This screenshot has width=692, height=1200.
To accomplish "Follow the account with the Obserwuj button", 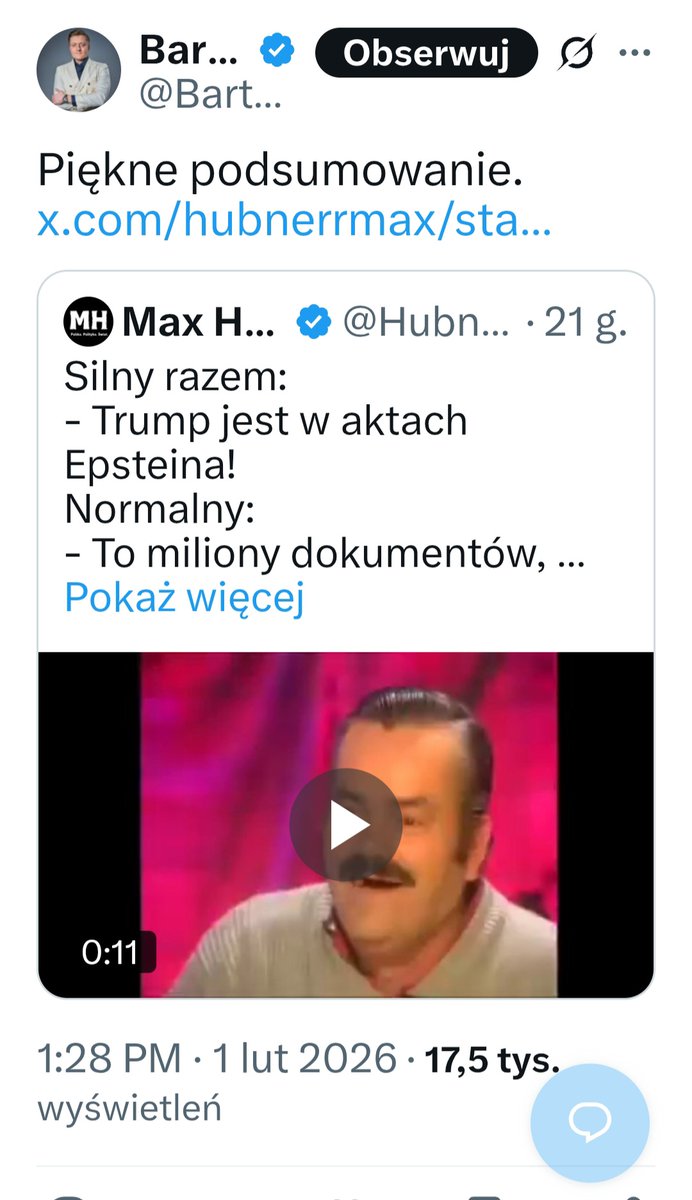I will pyautogui.click(x=426, y=53).
